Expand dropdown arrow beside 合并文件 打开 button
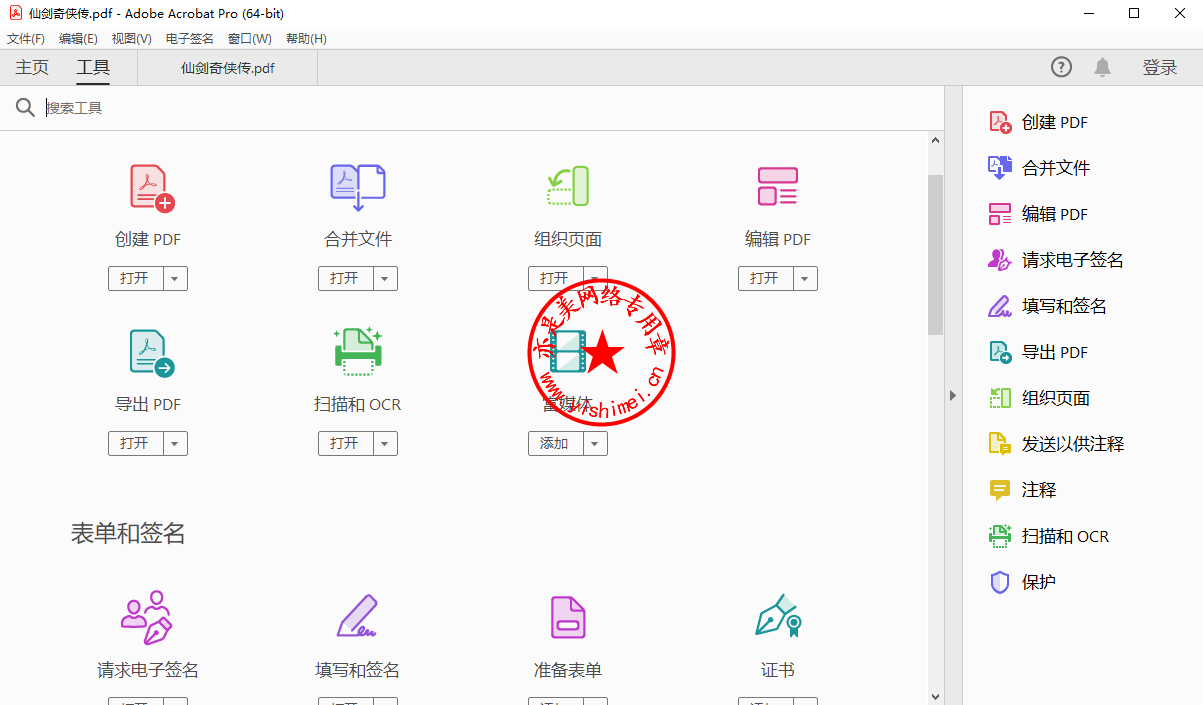Screen dimensions: 1203x705 tap(385, 278)
